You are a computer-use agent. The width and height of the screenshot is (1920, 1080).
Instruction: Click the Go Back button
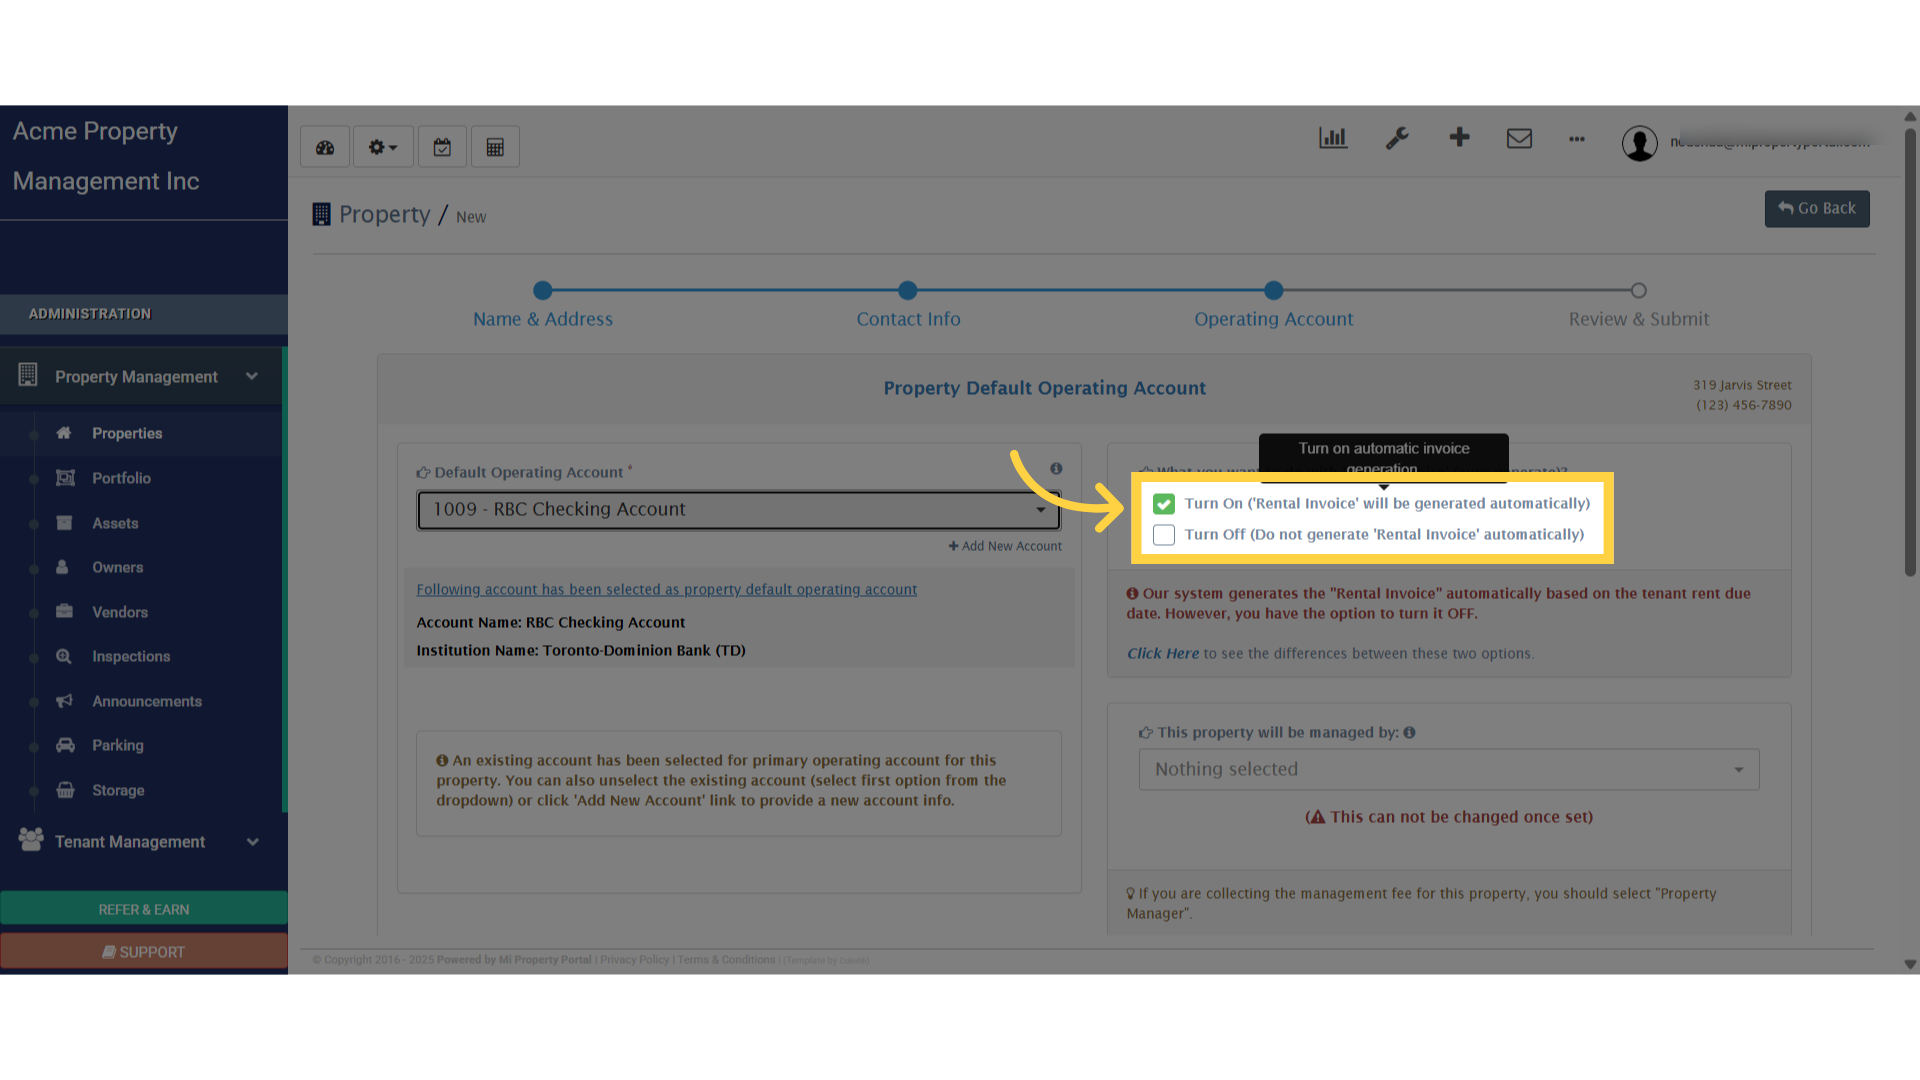point(1816,208)
